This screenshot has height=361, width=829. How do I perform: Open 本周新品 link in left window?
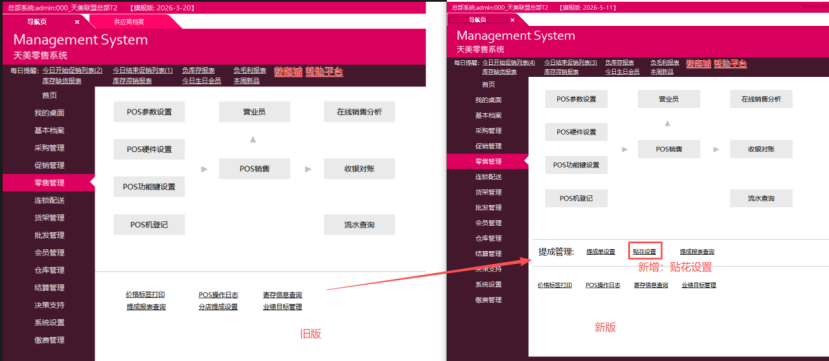pyautogui.click(x=246, y=81)
